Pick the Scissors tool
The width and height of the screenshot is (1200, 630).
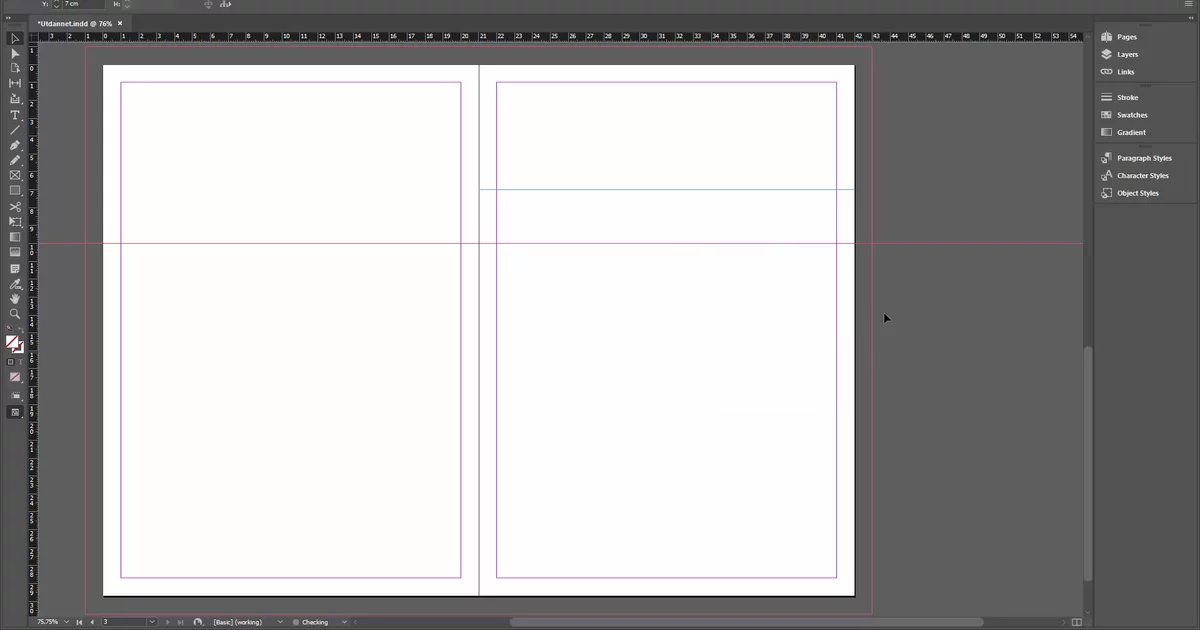15,206
